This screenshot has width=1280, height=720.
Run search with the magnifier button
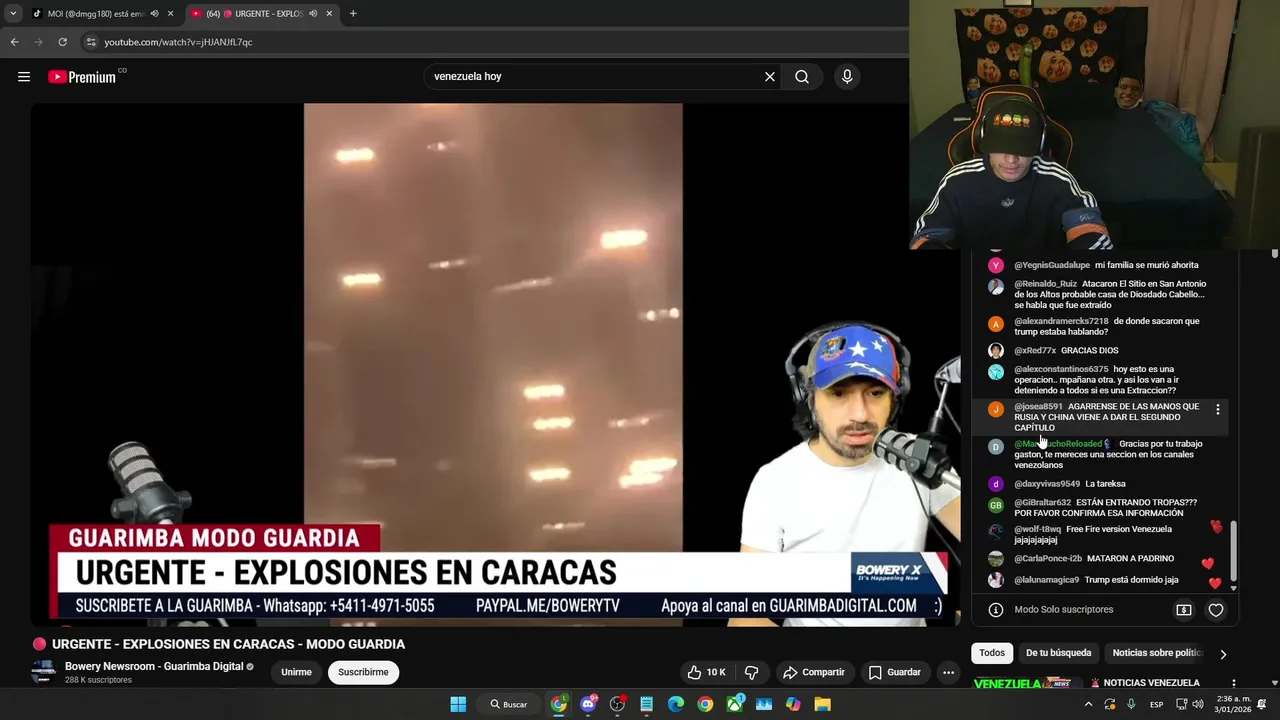tap(802, 77)
